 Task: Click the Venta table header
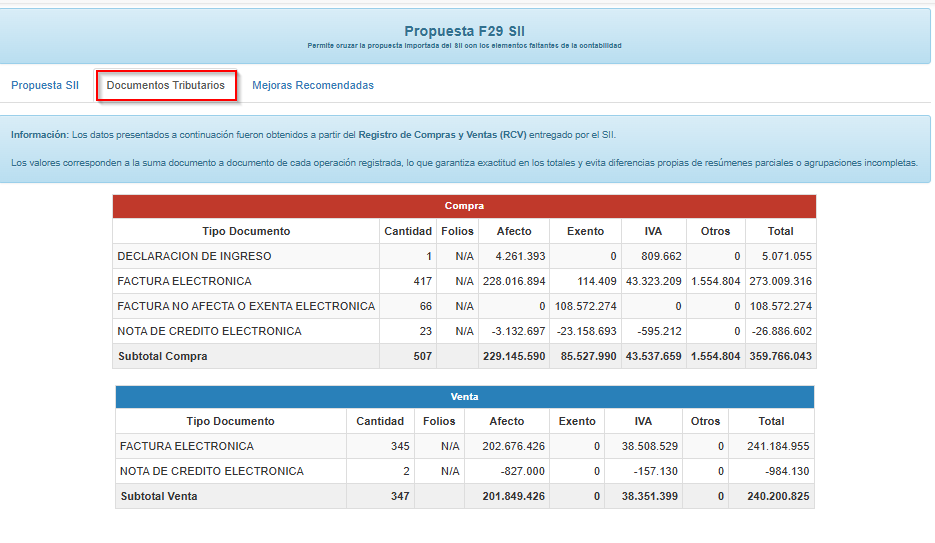pos(465,396)
